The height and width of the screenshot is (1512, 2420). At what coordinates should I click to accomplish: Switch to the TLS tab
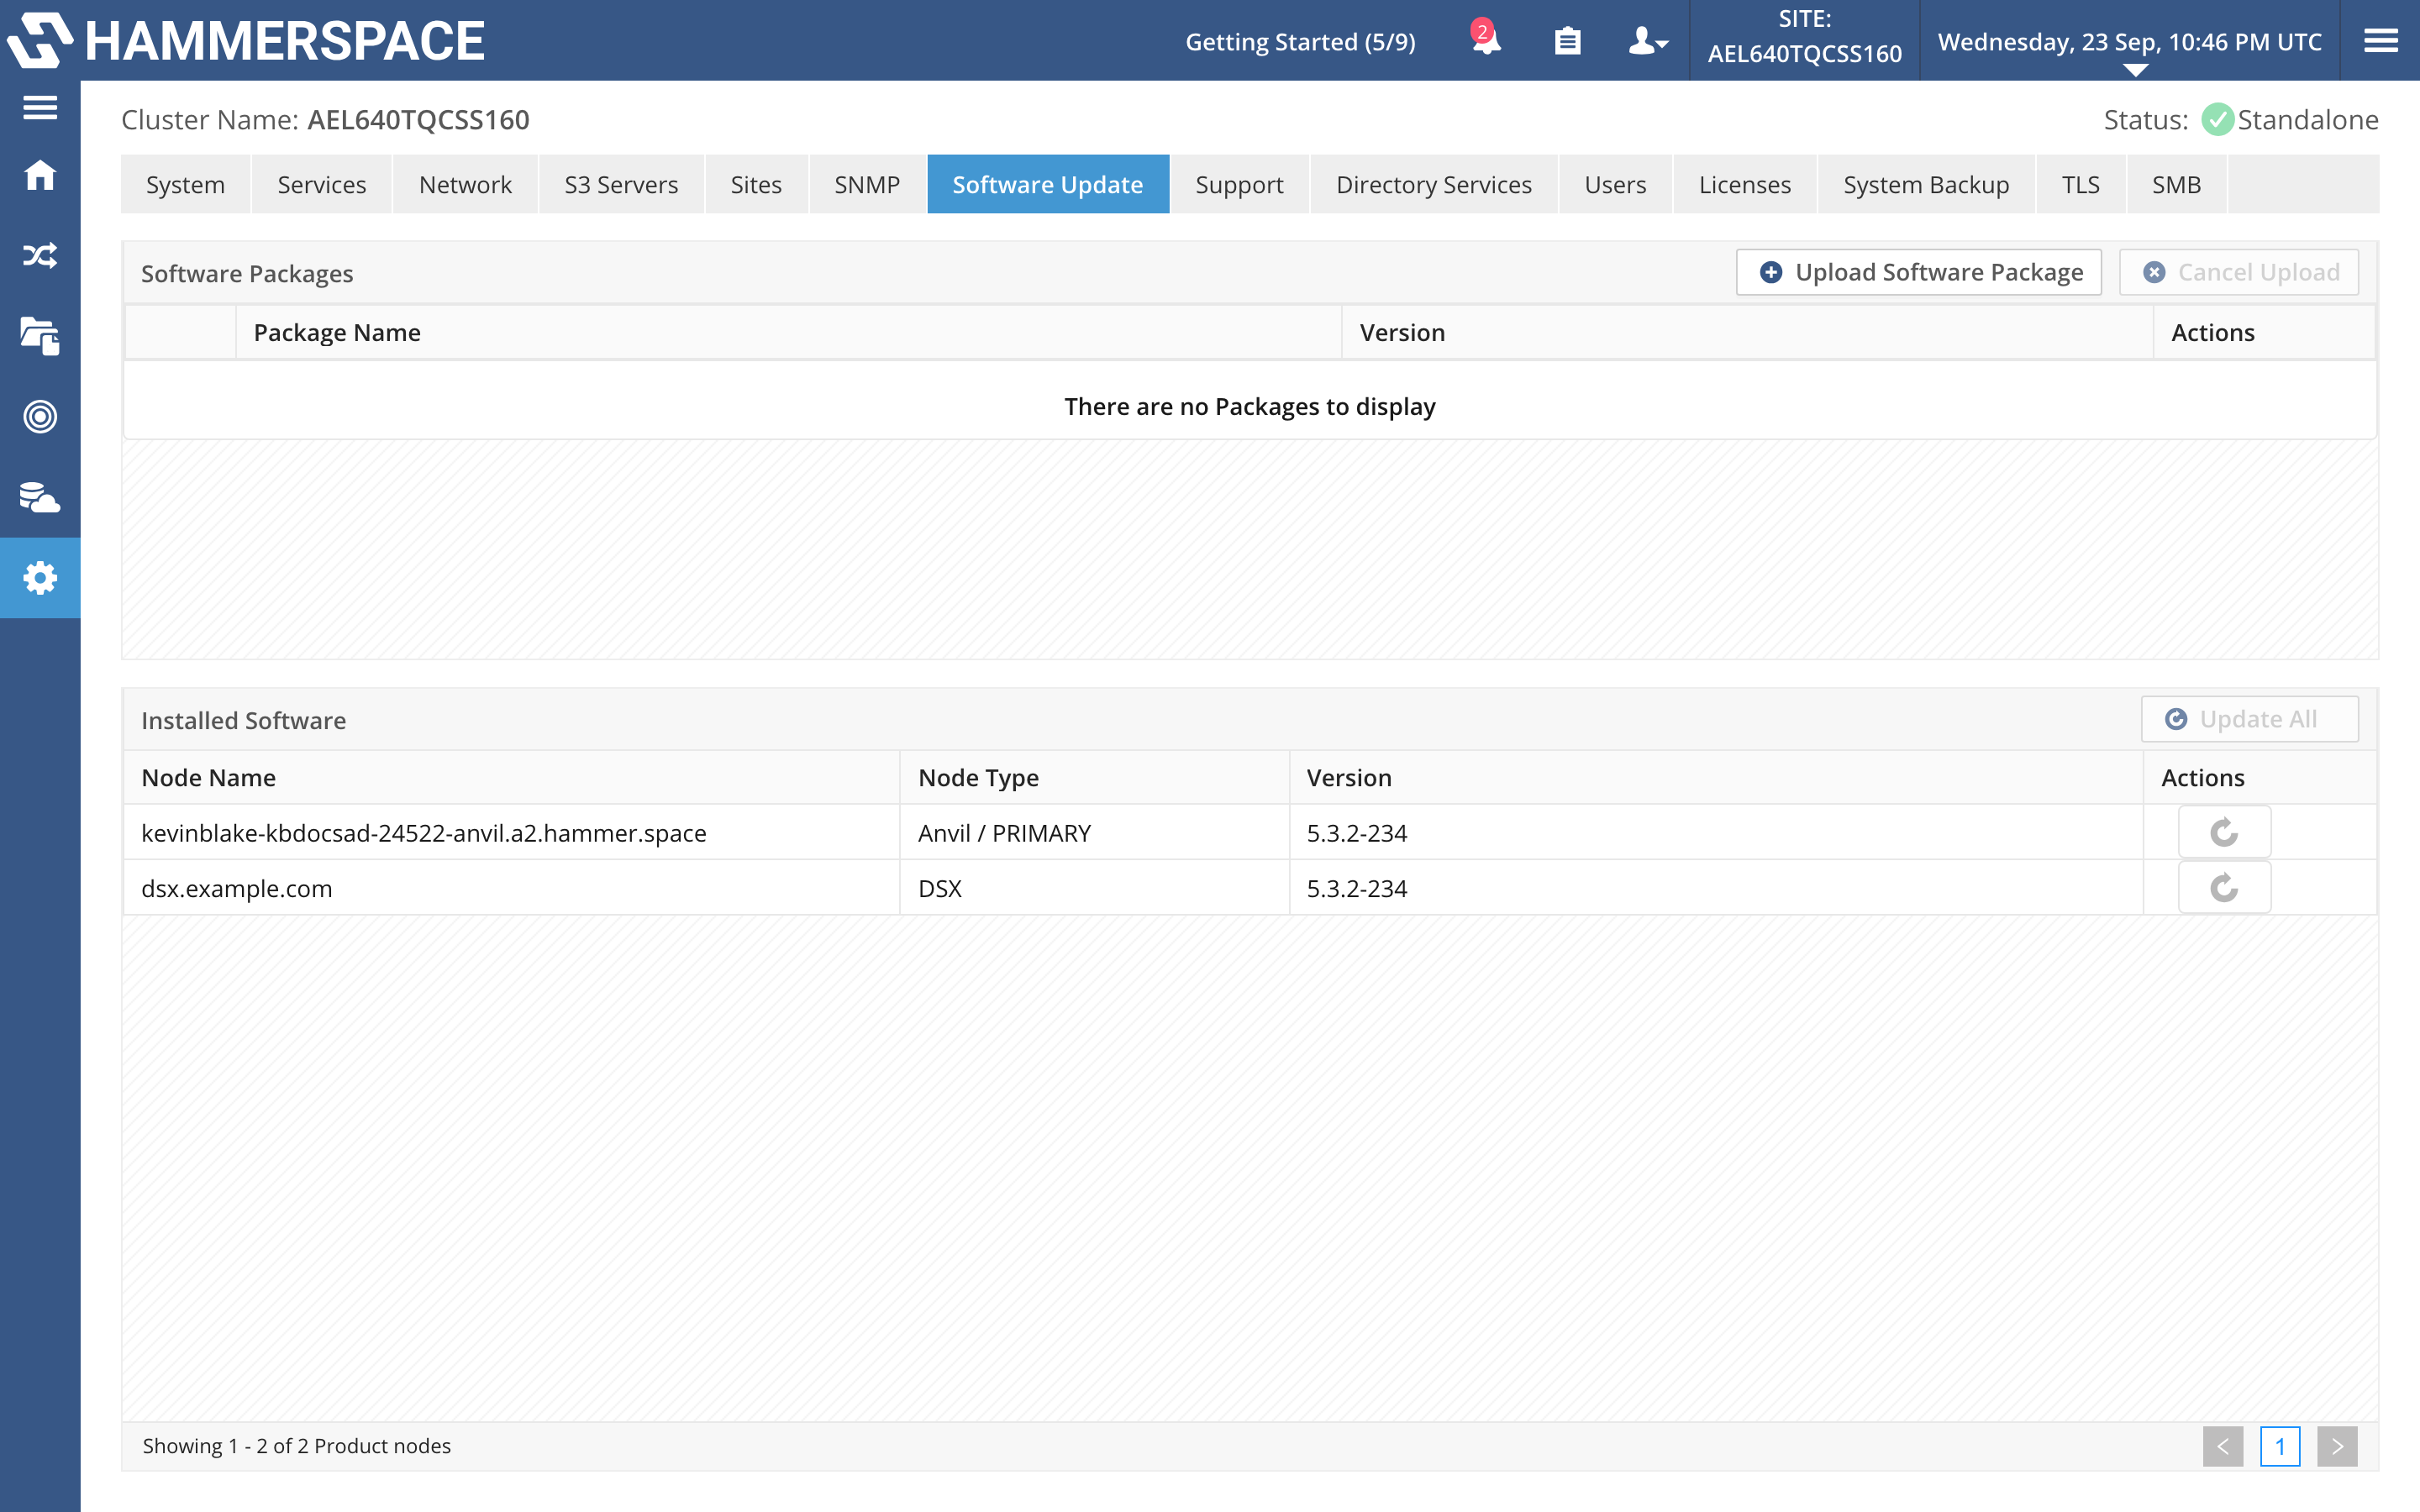[x=2081, y=184]
